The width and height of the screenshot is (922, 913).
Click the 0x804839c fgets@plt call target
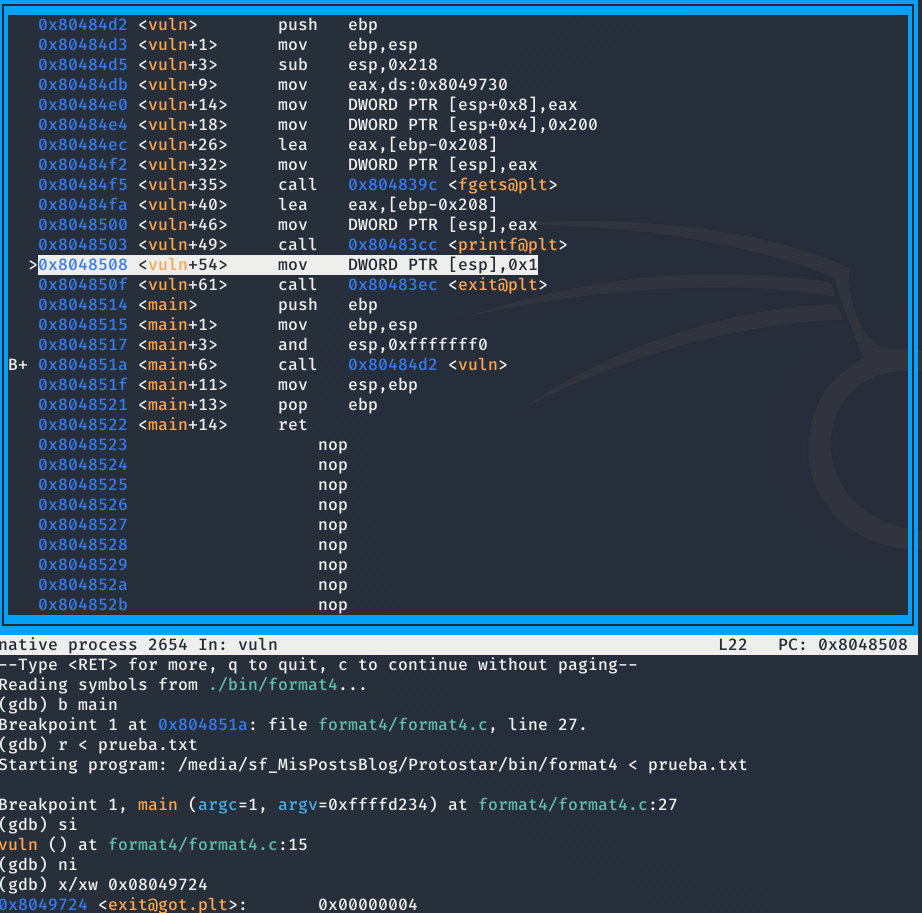[452, 185]
